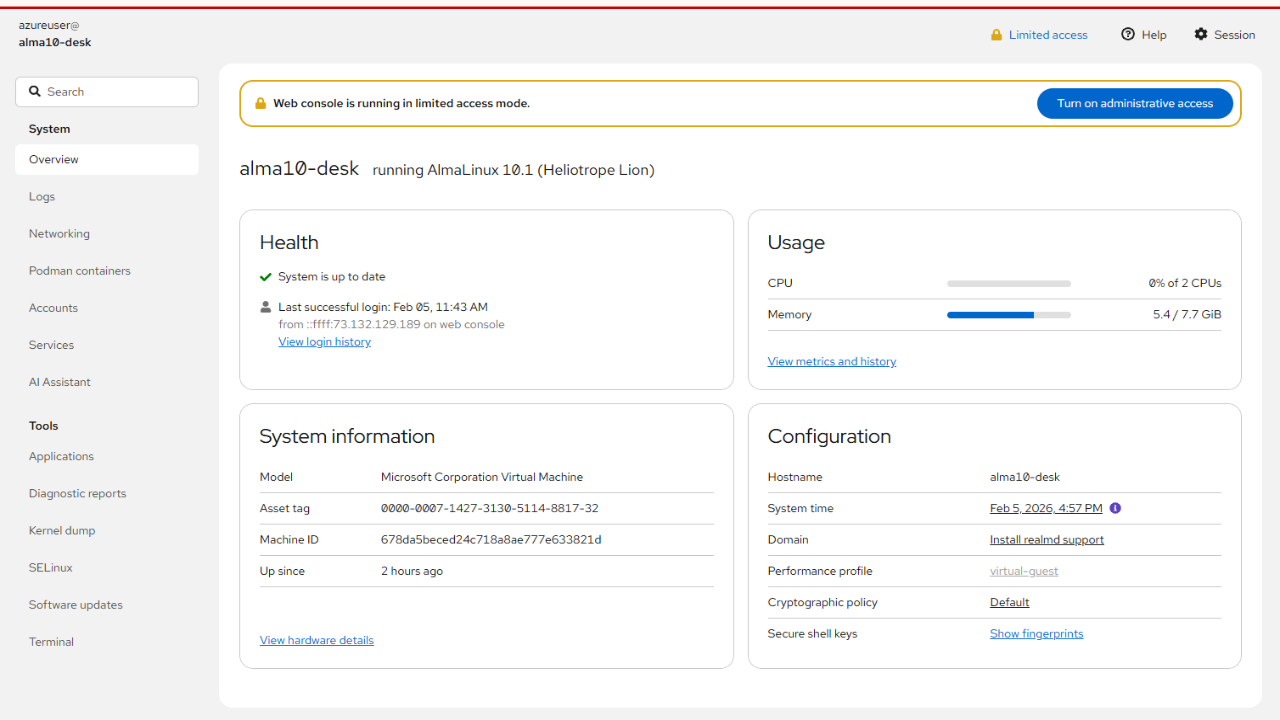Go to the Networking page
The width and height of the screenshot is (1280, 720).
point(107,234)
